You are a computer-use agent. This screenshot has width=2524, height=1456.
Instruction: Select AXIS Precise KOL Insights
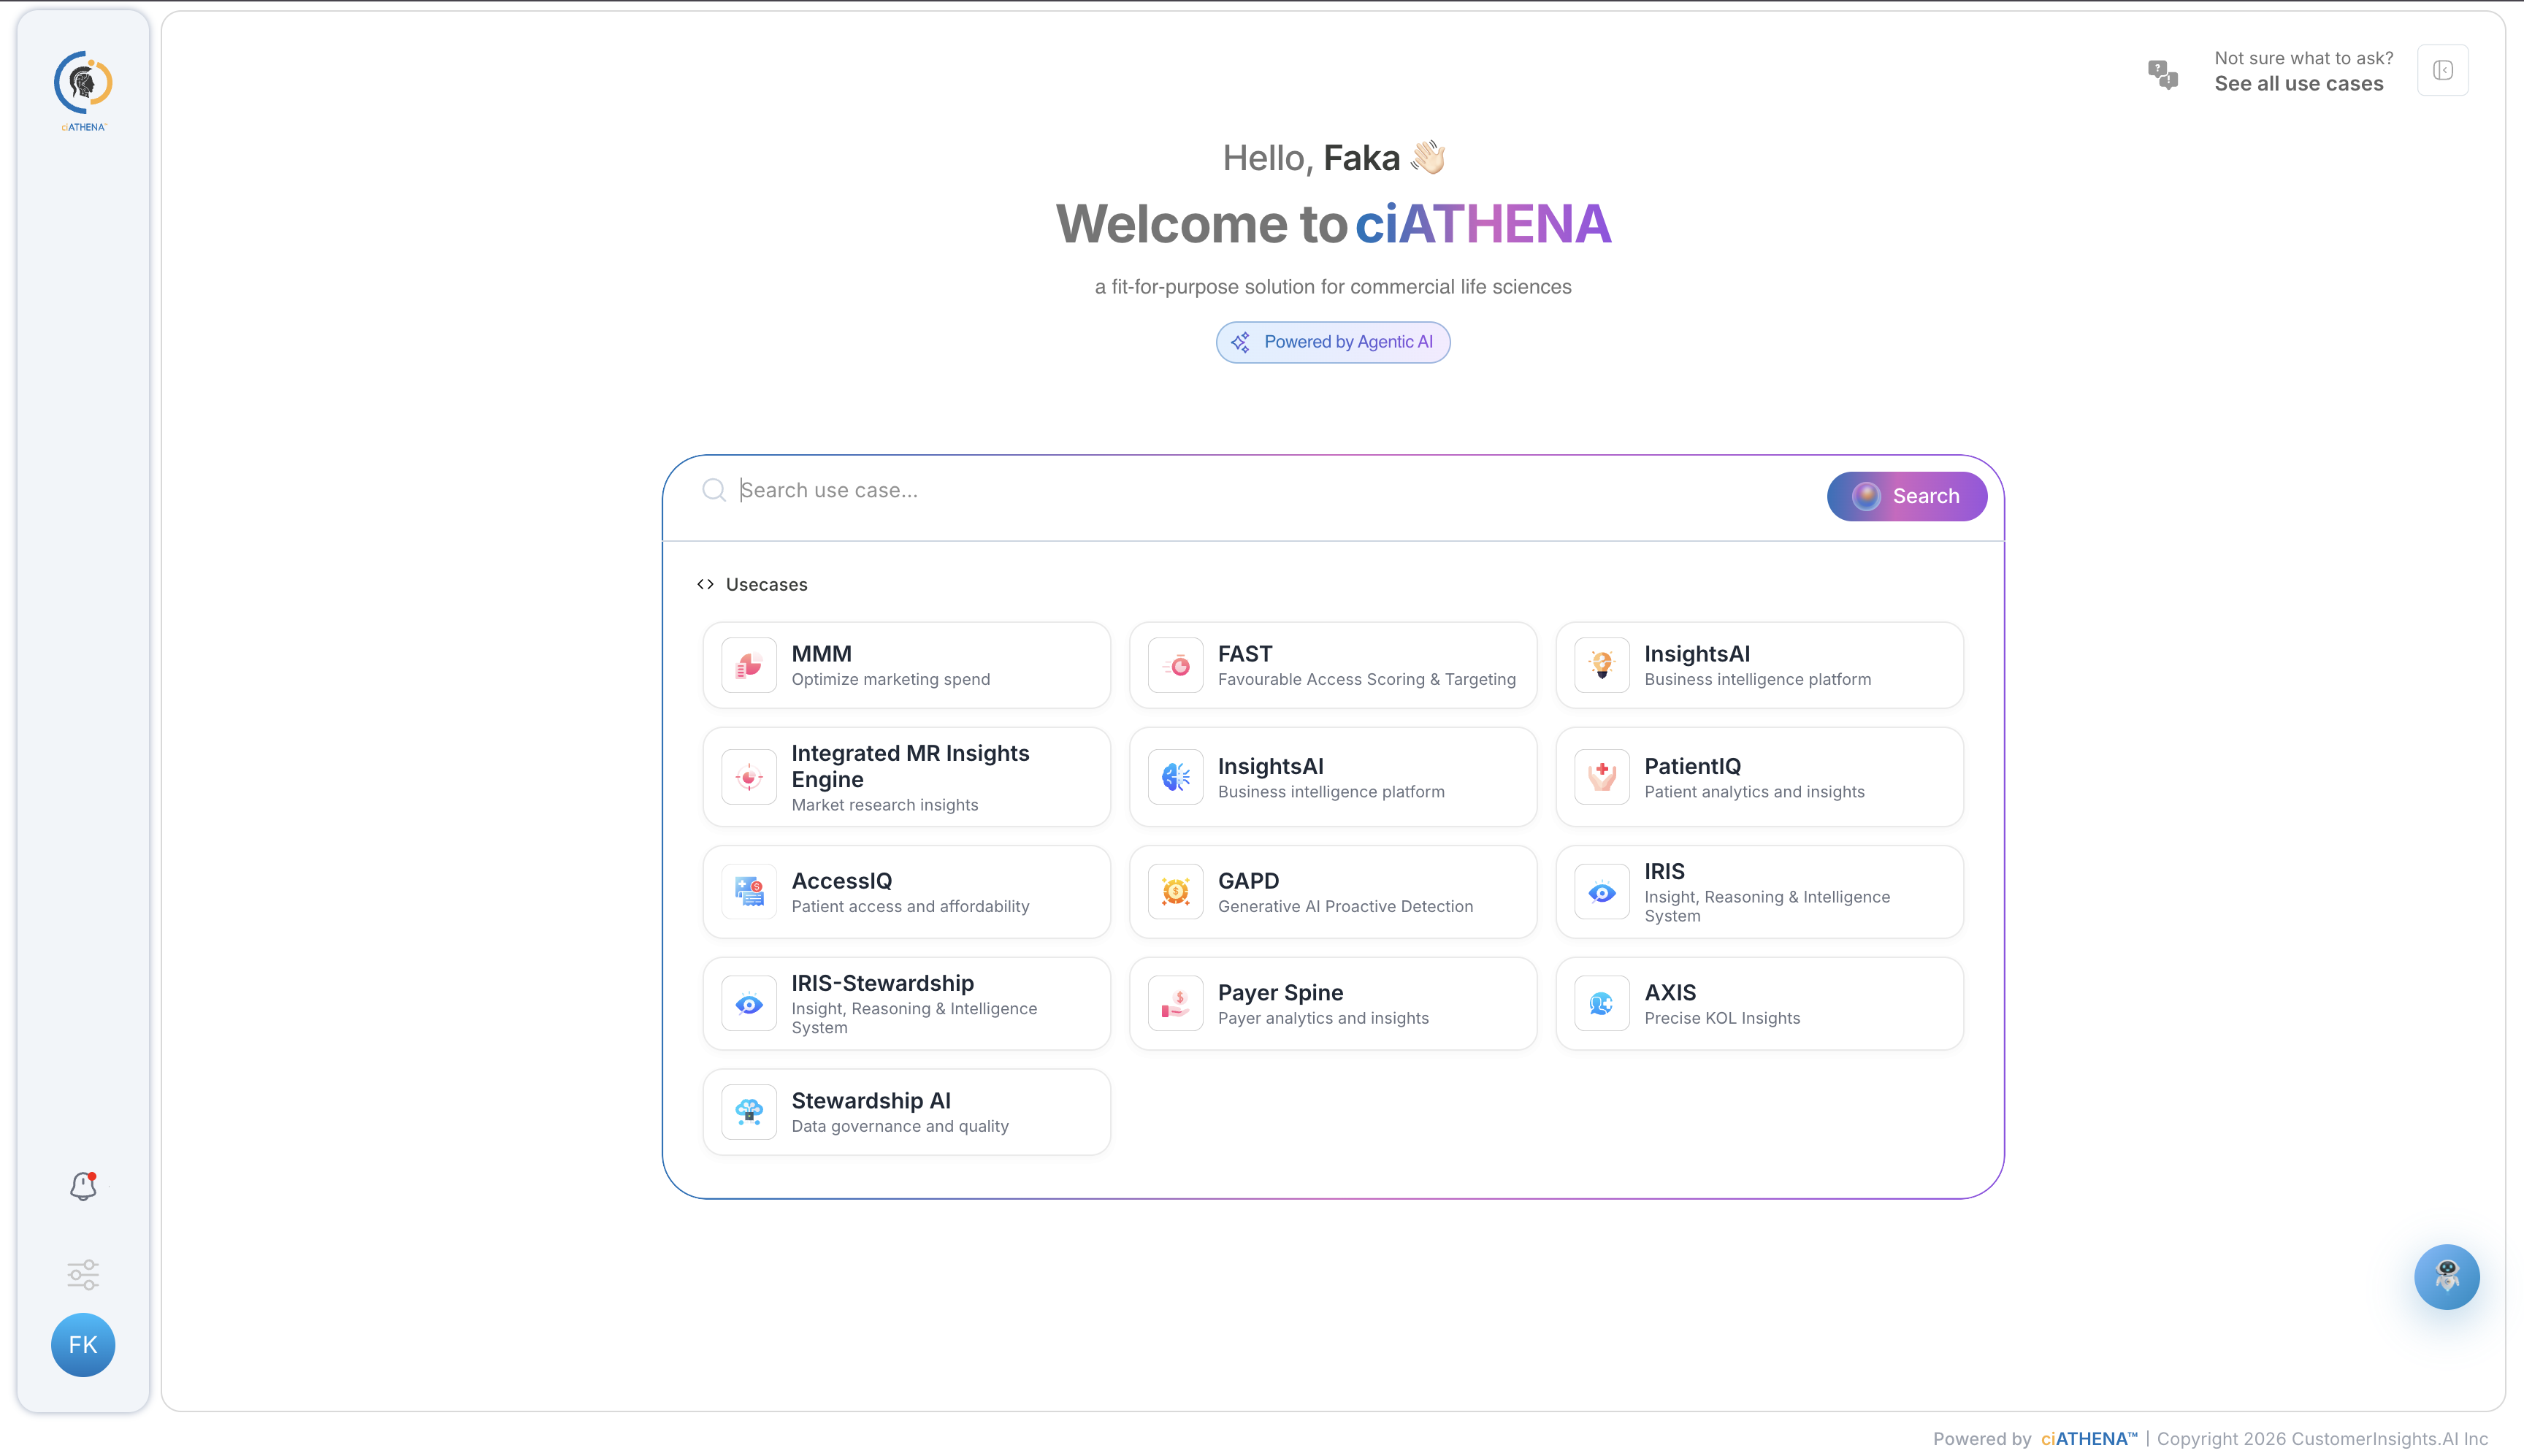(1760, 1004)
